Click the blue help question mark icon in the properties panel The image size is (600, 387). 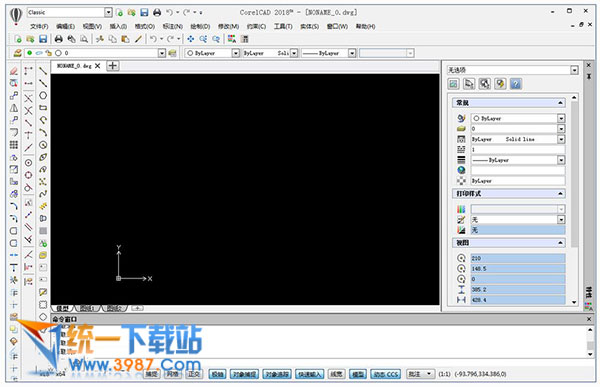point(516,84)
